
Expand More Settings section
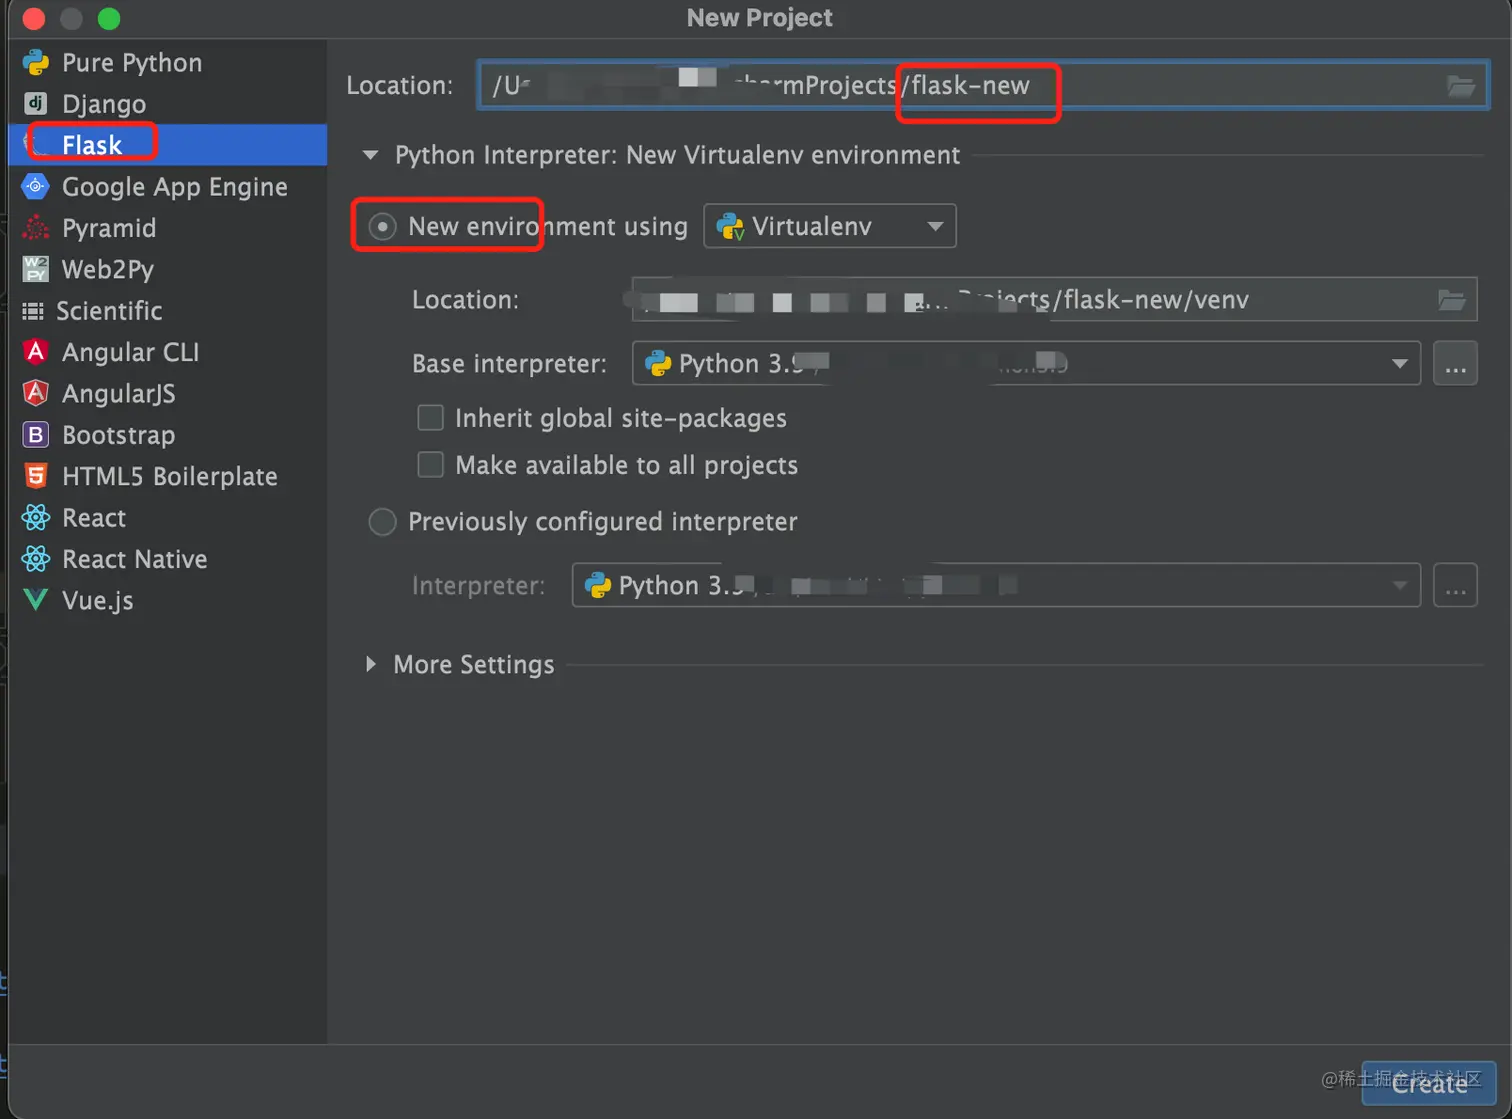[371, 664]
